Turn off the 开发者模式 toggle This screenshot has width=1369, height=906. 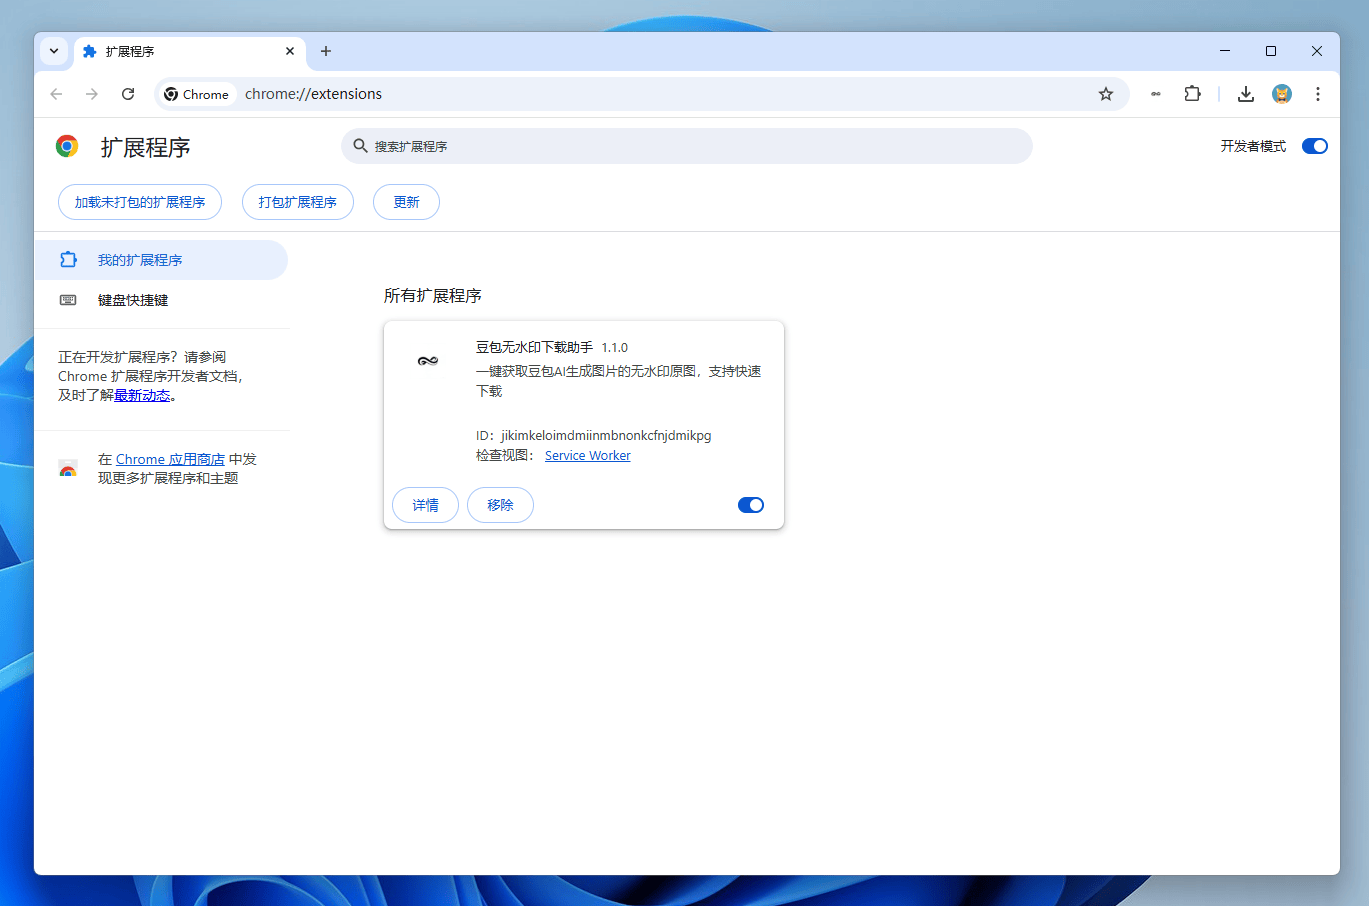point(1314,145)
